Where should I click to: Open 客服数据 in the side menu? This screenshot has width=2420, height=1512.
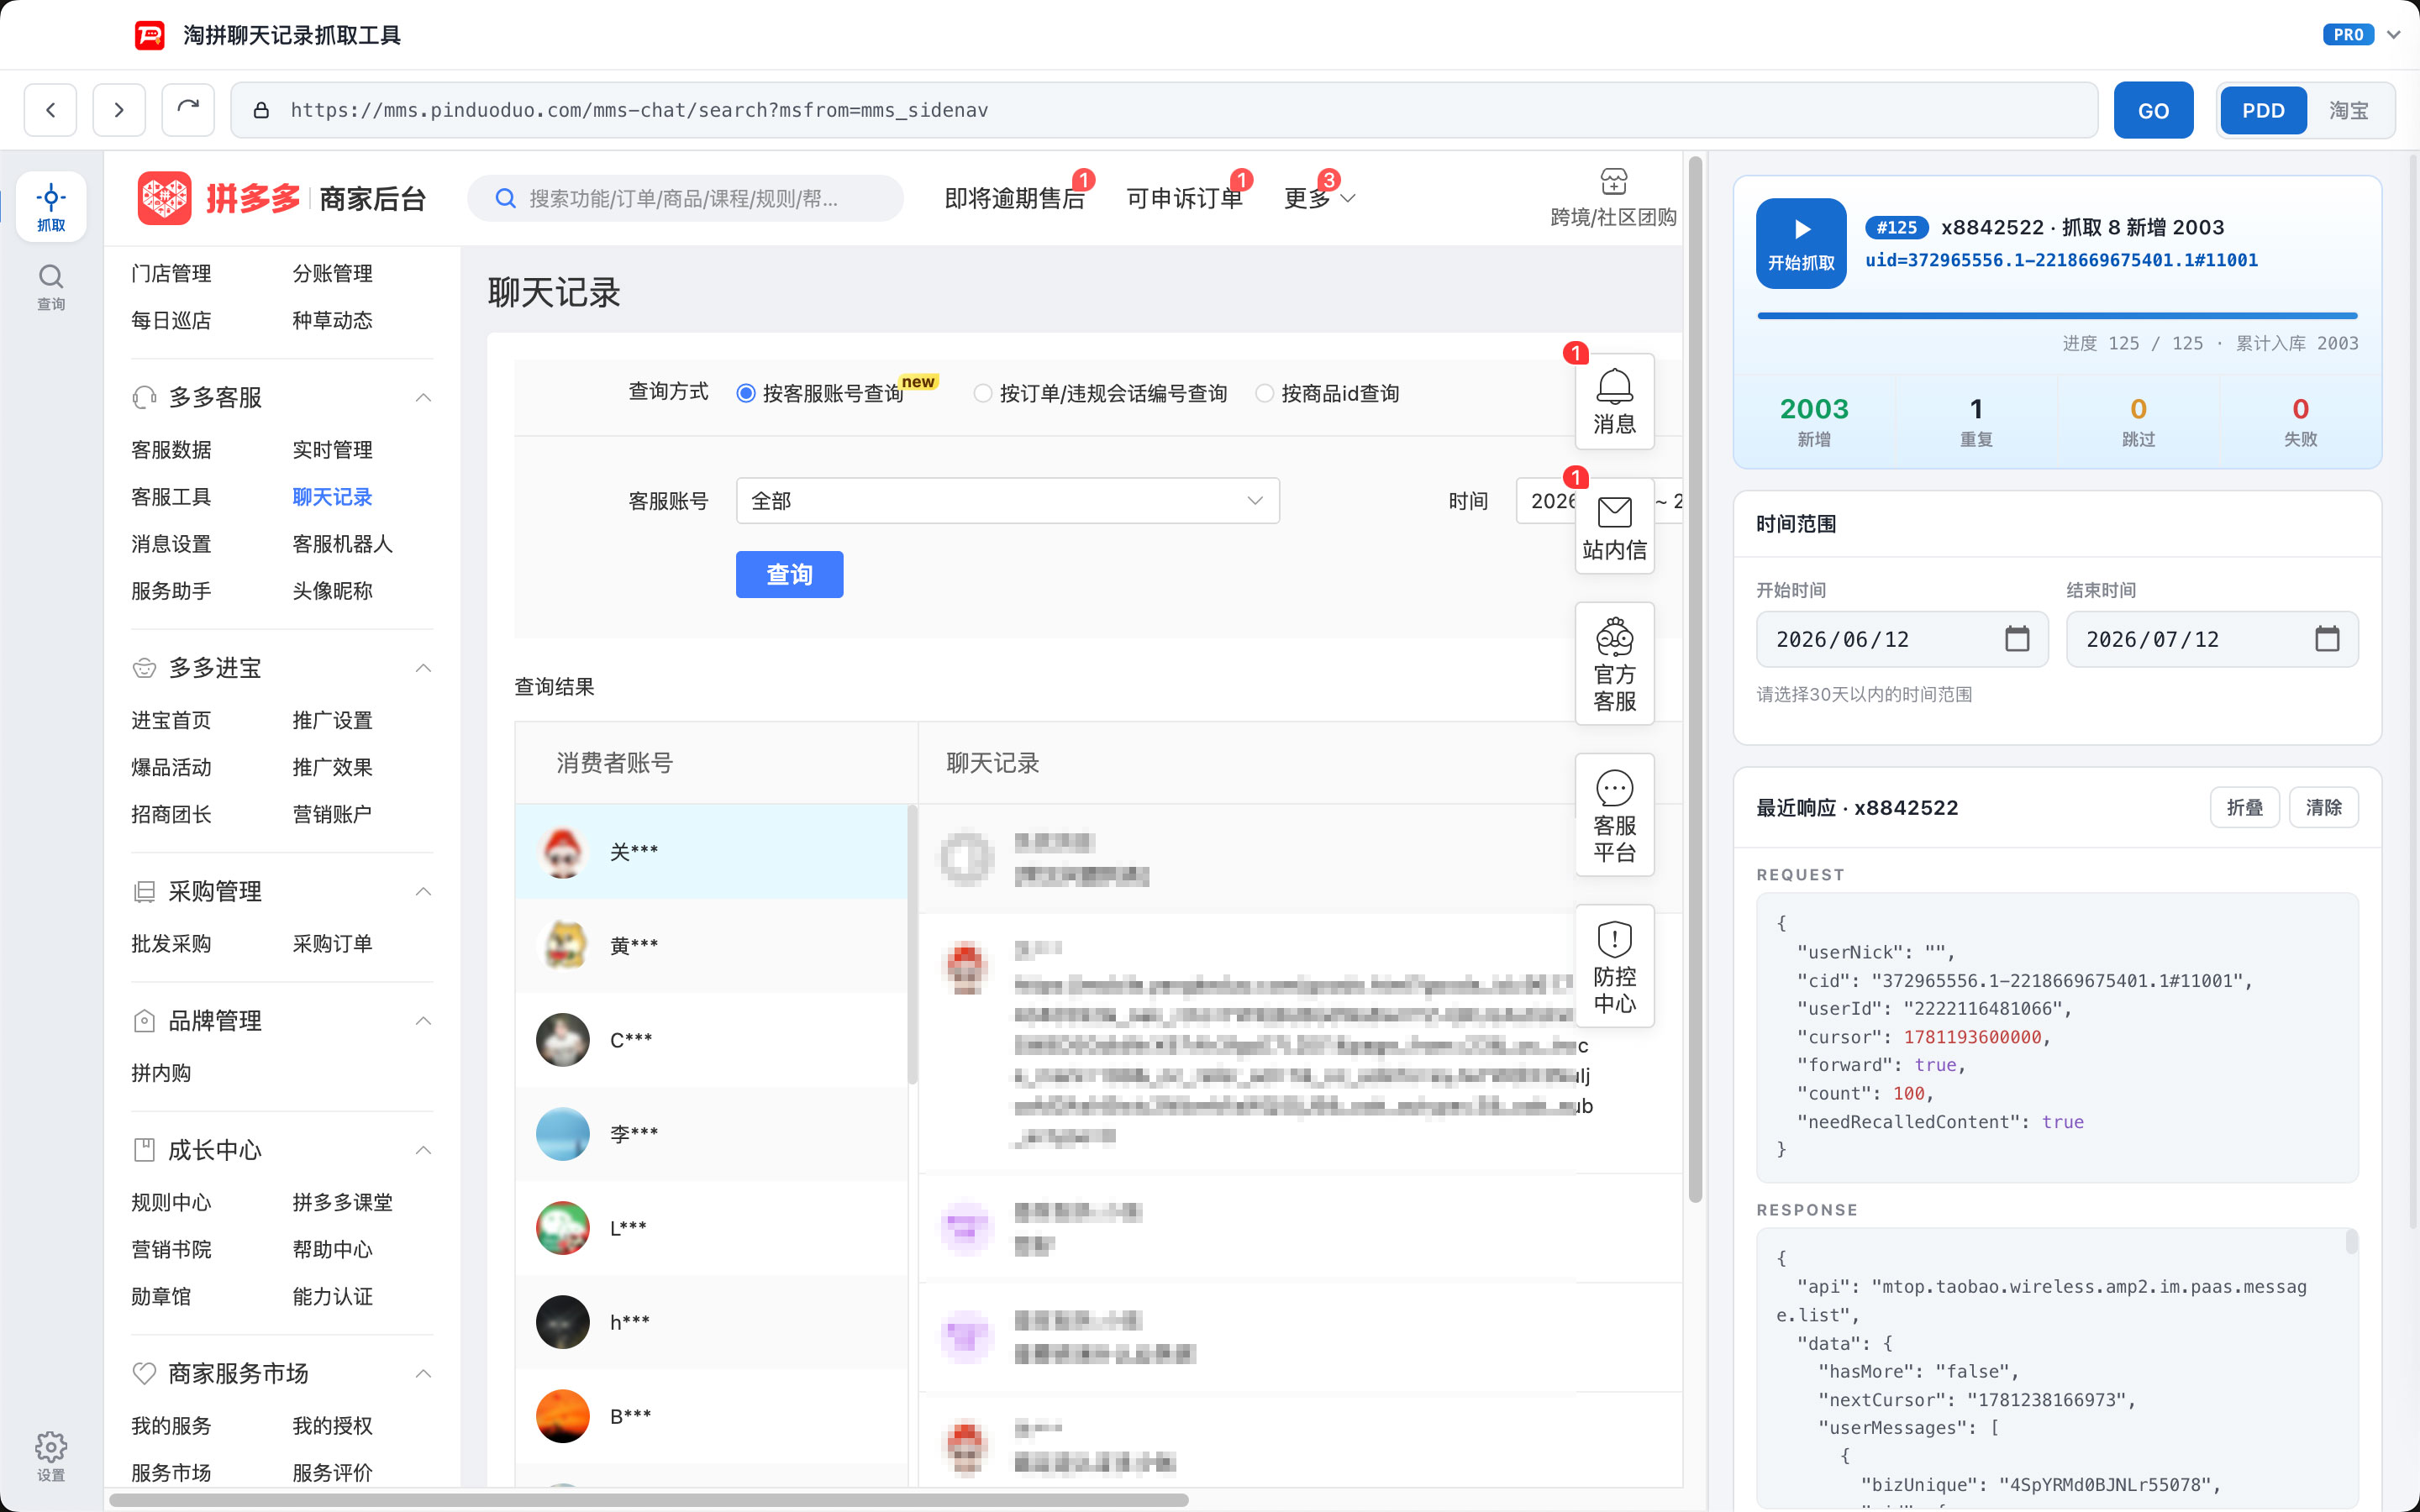[171, 450]
